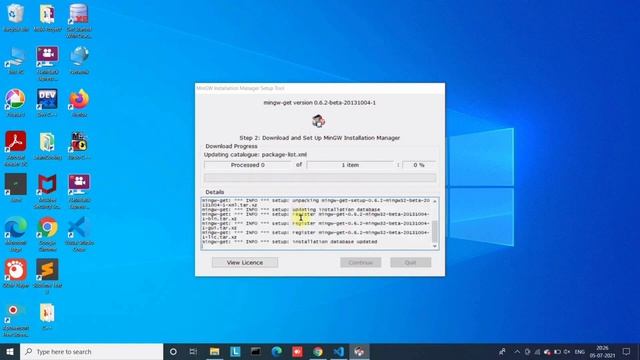This screenshot has height=360, width=640.
Task: Switch to Microsoft Edge on taskbar
Action: click(x=277, y=351)
